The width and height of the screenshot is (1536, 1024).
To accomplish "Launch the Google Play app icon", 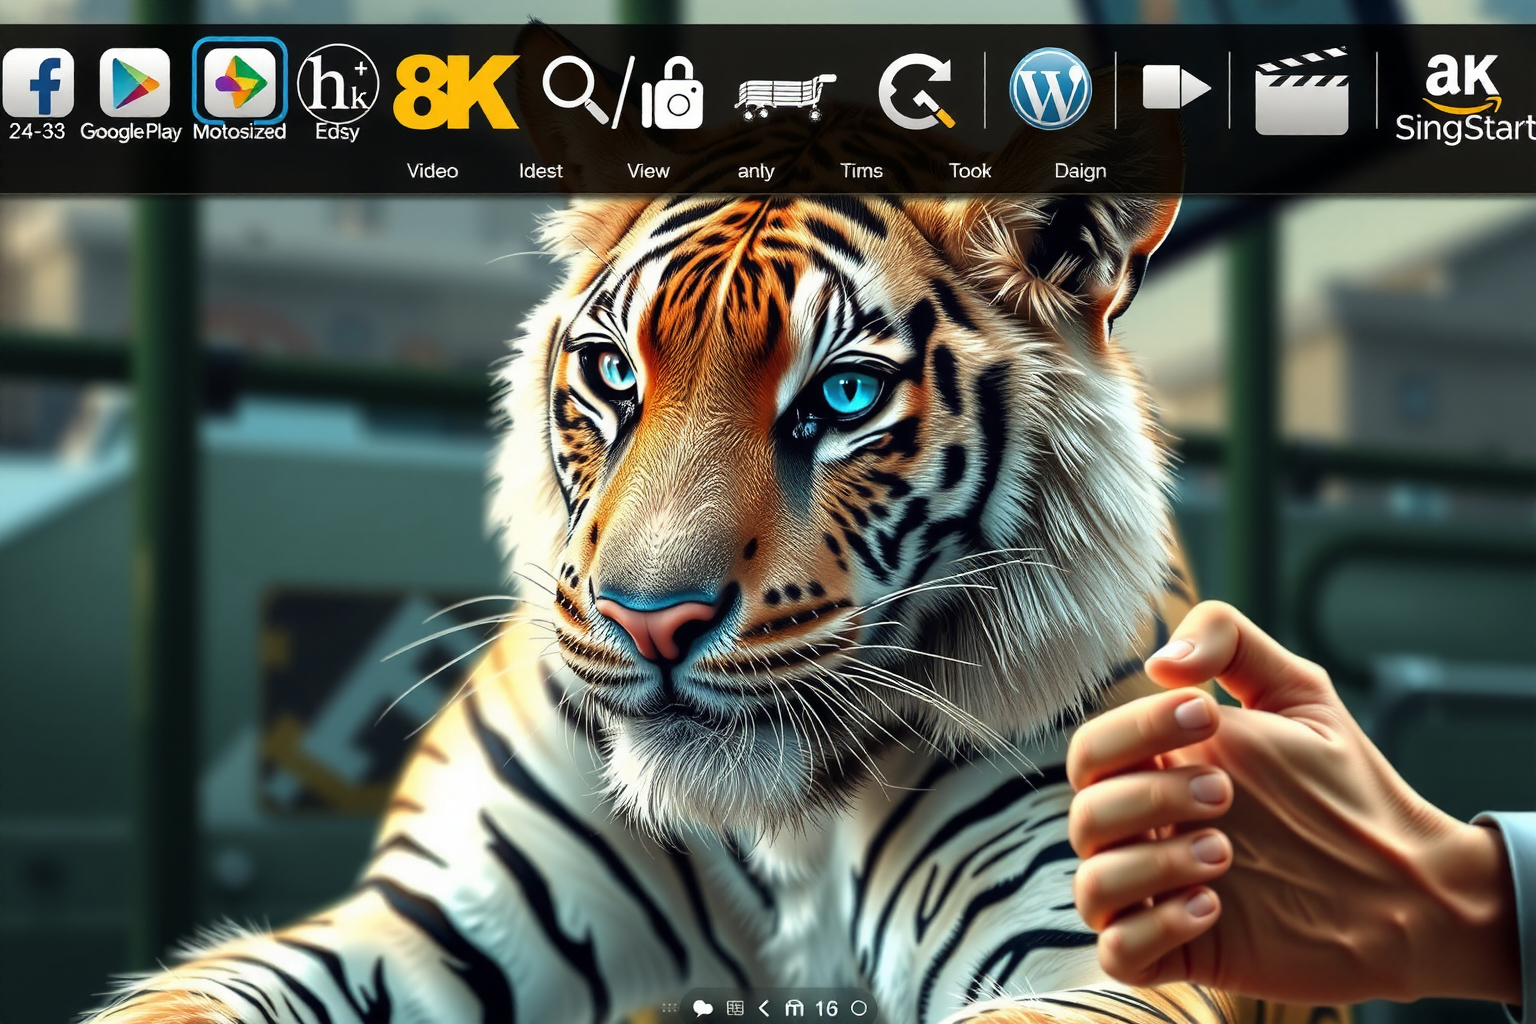I will (134, 82).
